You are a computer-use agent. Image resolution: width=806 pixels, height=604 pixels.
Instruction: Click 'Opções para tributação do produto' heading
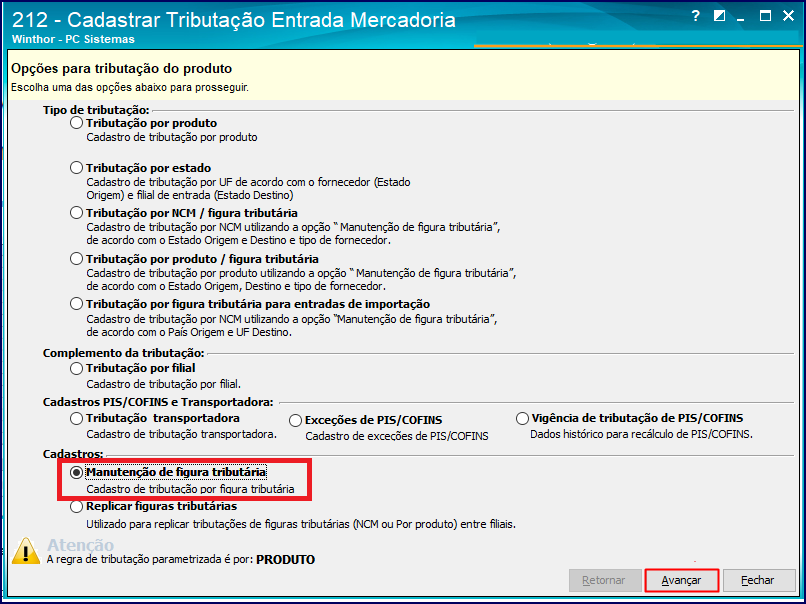pos(121,69)
